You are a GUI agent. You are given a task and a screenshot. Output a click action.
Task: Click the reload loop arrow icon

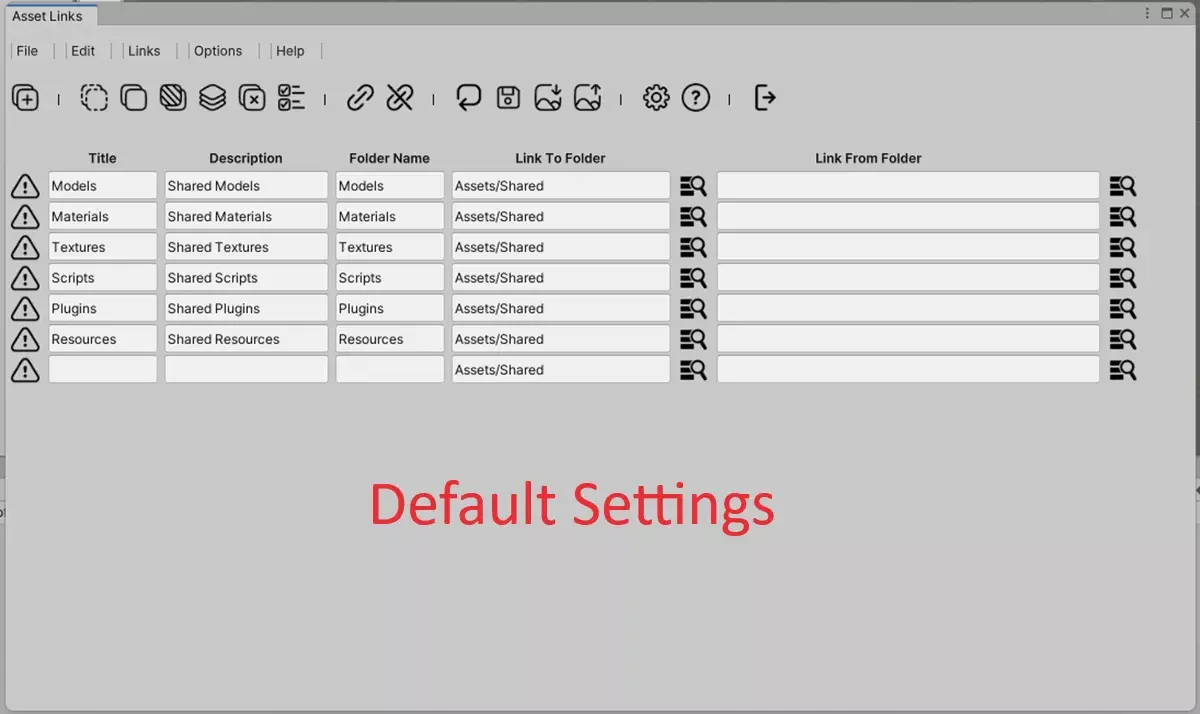coord(468,98)
